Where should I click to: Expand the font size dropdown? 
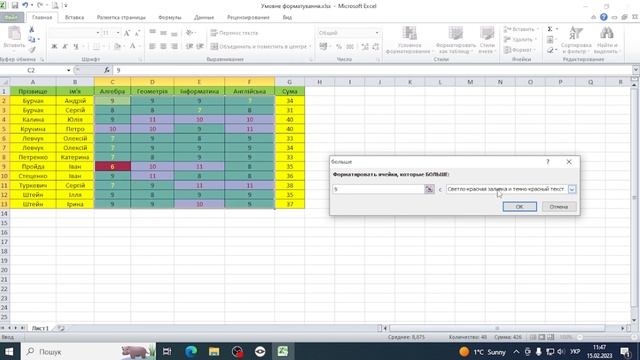pyautogui.click(x=118, y=33)
